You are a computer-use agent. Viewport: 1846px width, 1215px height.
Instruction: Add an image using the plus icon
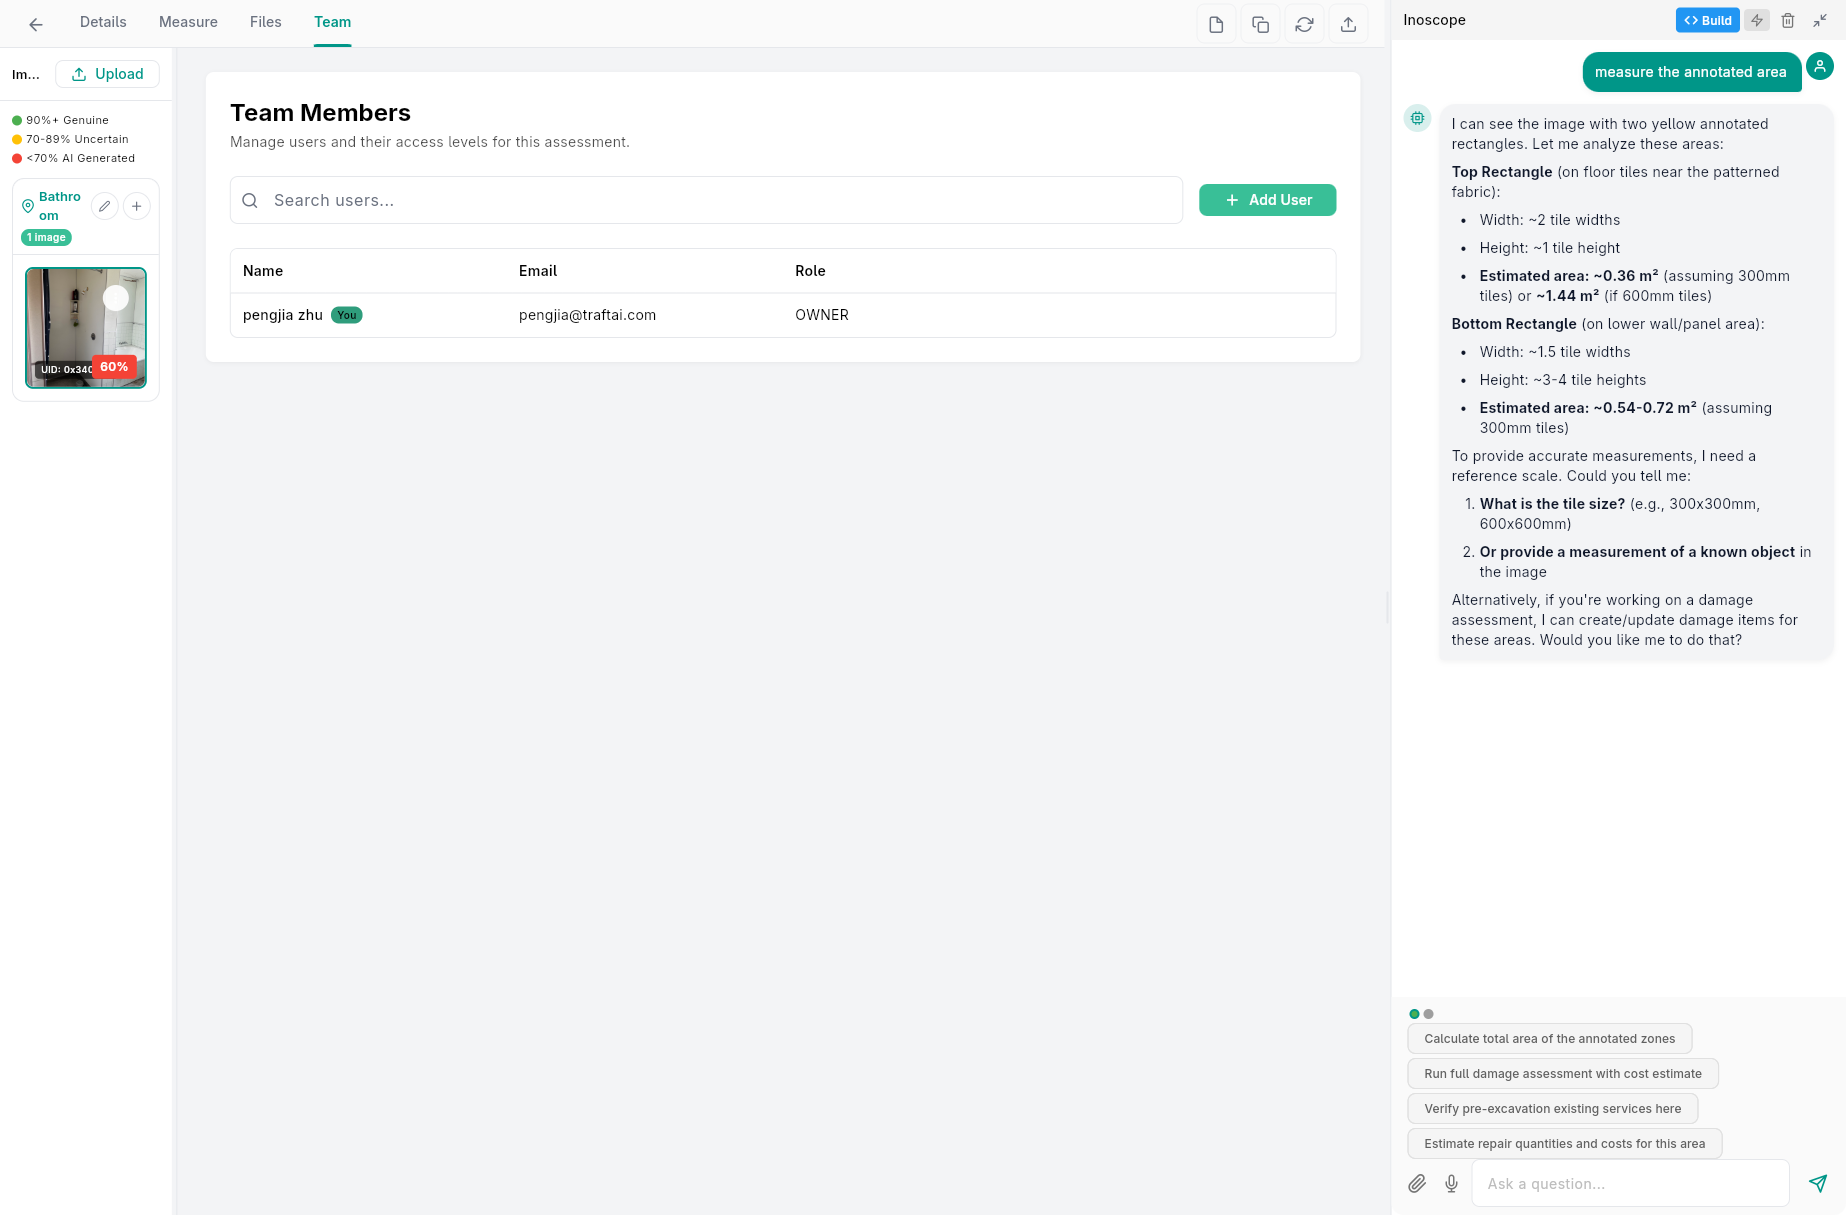point(137,206)
